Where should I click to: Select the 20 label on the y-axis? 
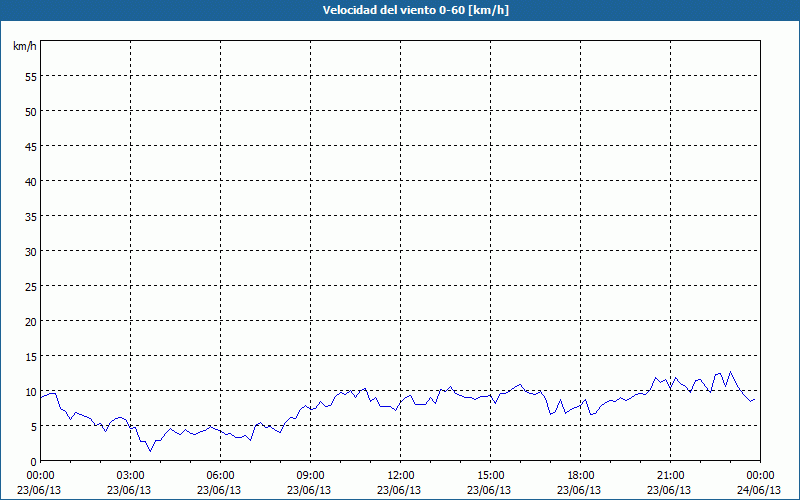[x=30, y=321]
